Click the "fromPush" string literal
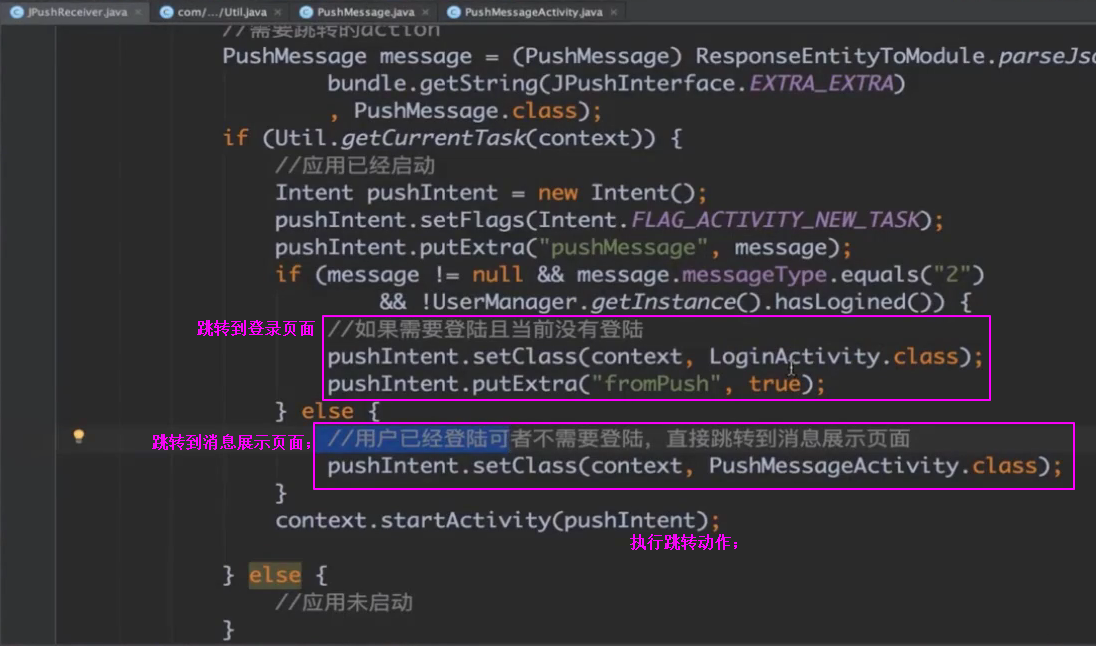 656,384
